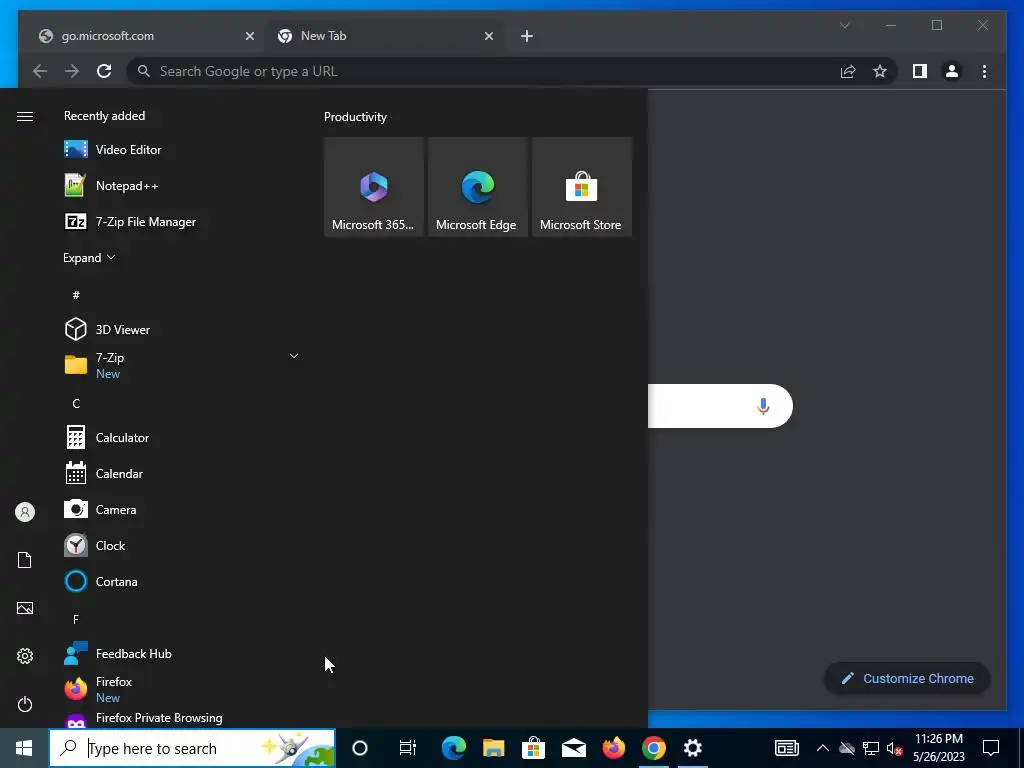Open Microsoft Store from the taskbar
This screenshot has width=1024, height=768.
pyautogui.click(x=534, y=748)
